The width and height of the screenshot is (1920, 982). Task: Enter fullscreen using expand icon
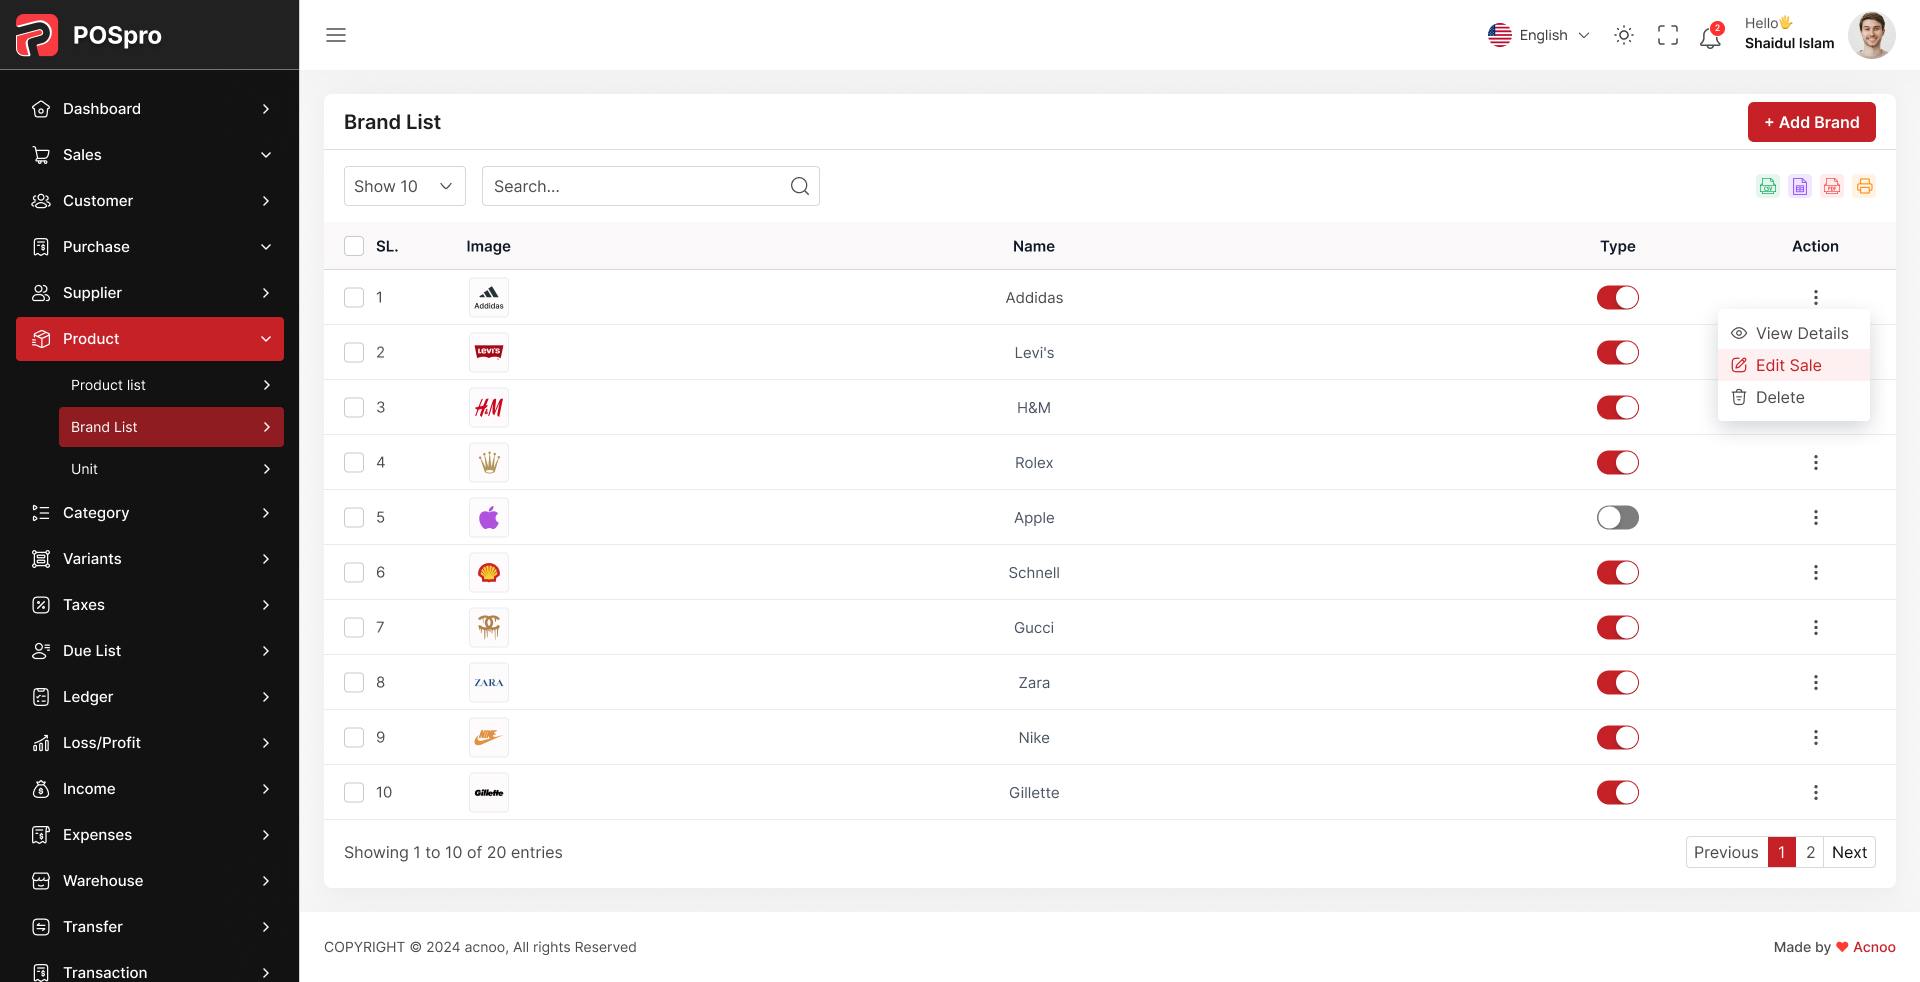click(1667, 35)
